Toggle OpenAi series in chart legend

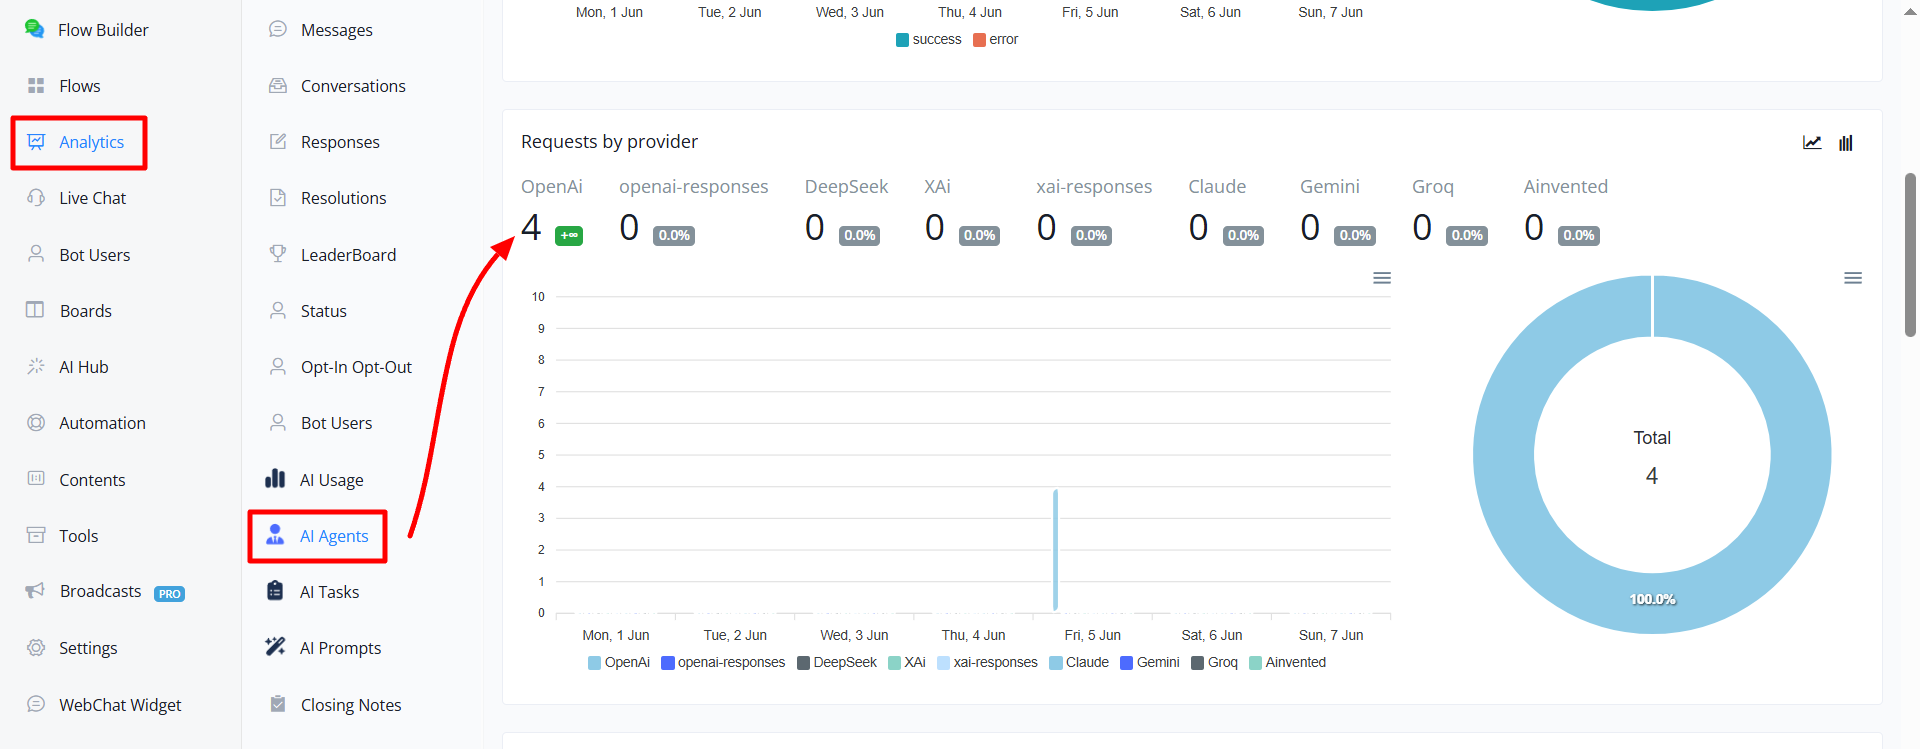click(x=620, y=662)
